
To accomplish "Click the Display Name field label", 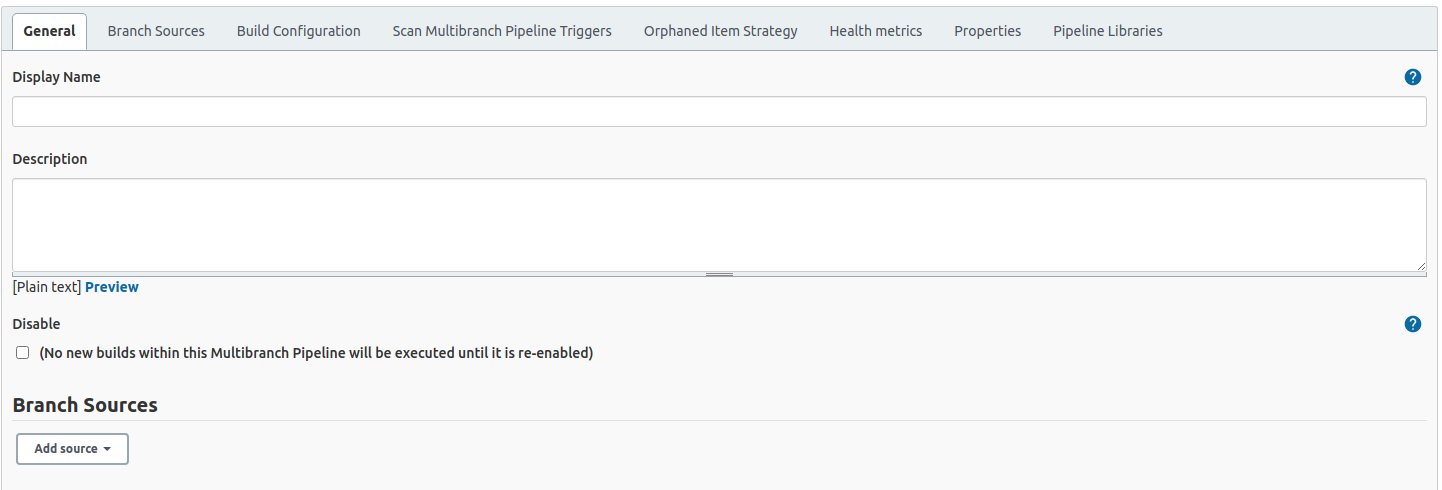I will (56, 77).
